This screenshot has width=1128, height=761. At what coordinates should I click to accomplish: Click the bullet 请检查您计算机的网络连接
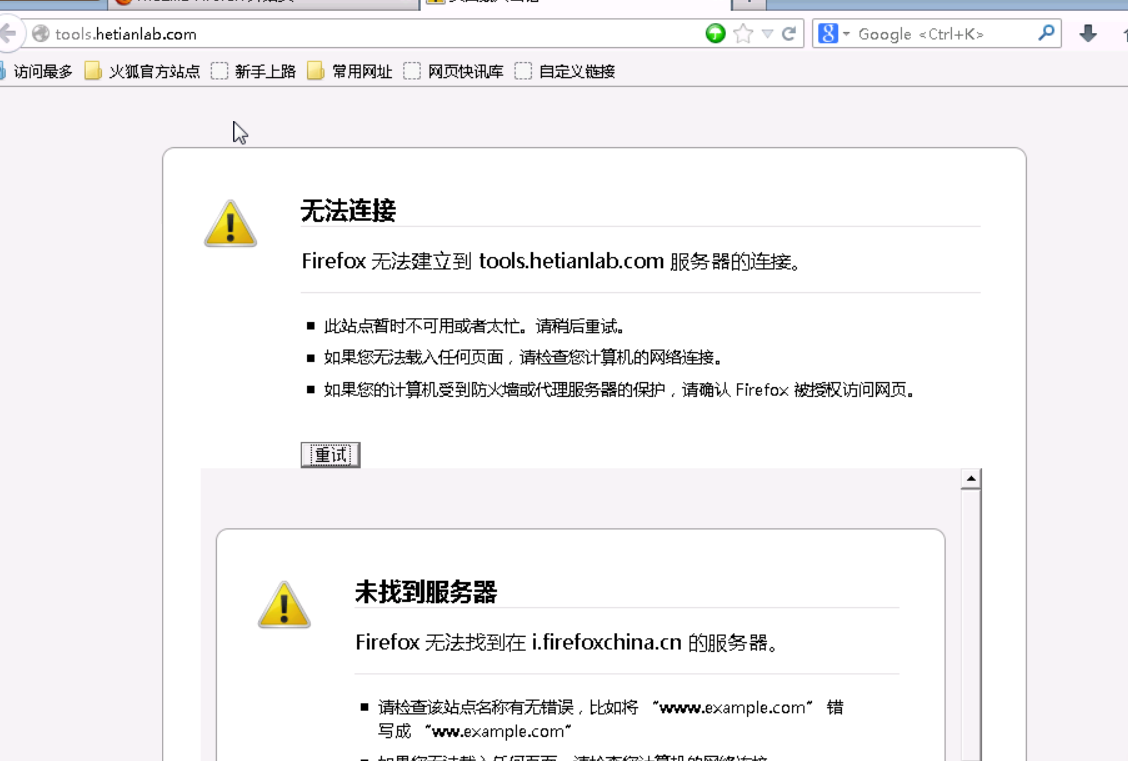522,357
